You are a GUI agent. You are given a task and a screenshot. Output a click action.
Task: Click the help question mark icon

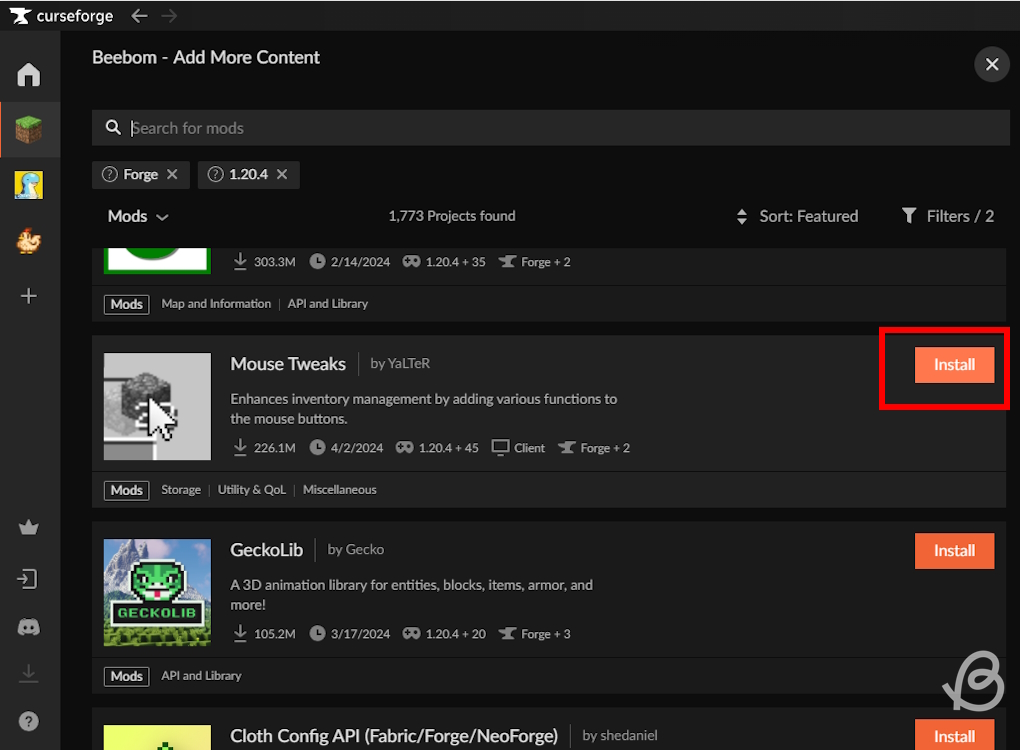point(29,721)
